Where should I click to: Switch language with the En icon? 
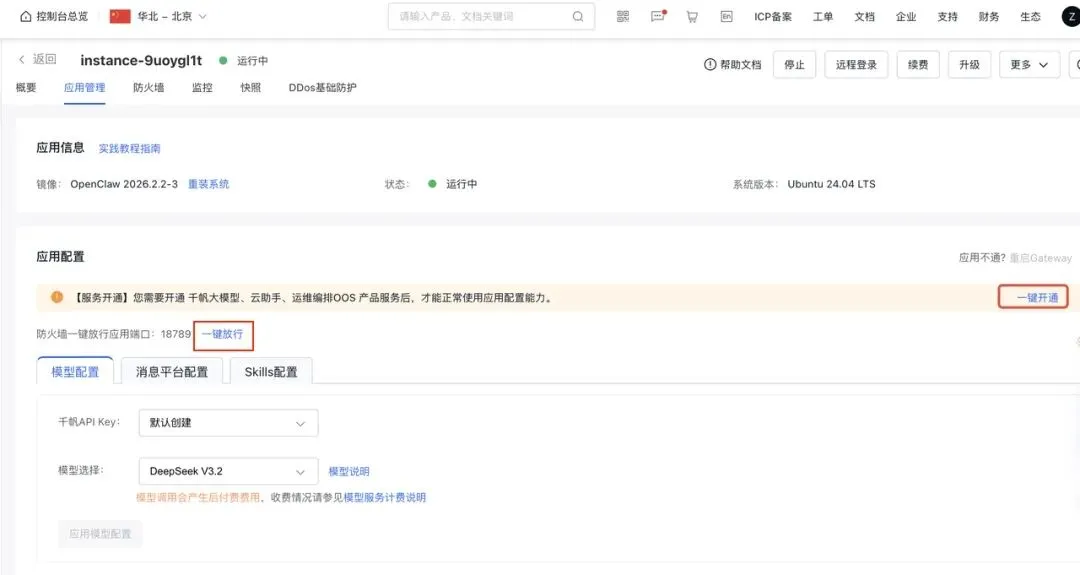click(x=727, y=17)
